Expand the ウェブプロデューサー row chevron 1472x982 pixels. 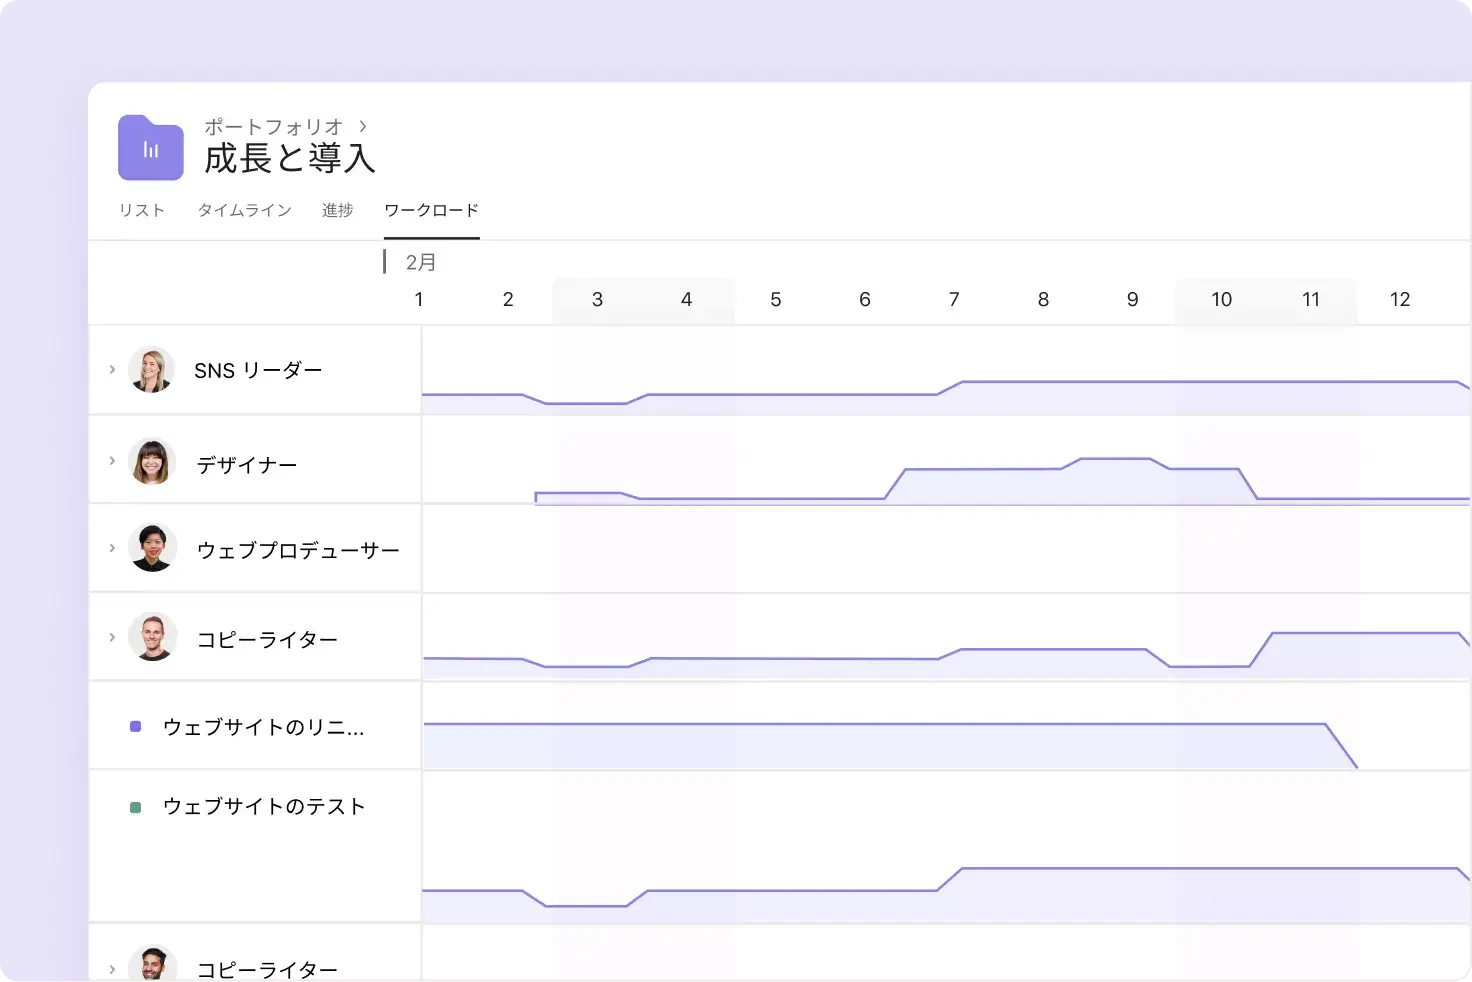tap(112, 547)
